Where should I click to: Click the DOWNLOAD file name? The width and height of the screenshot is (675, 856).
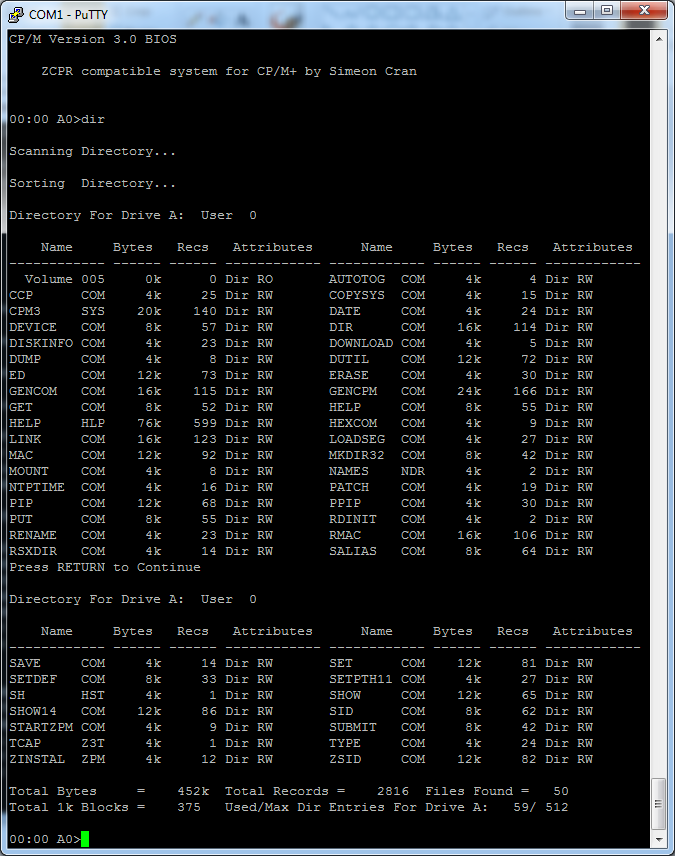(x=360, y=343)
